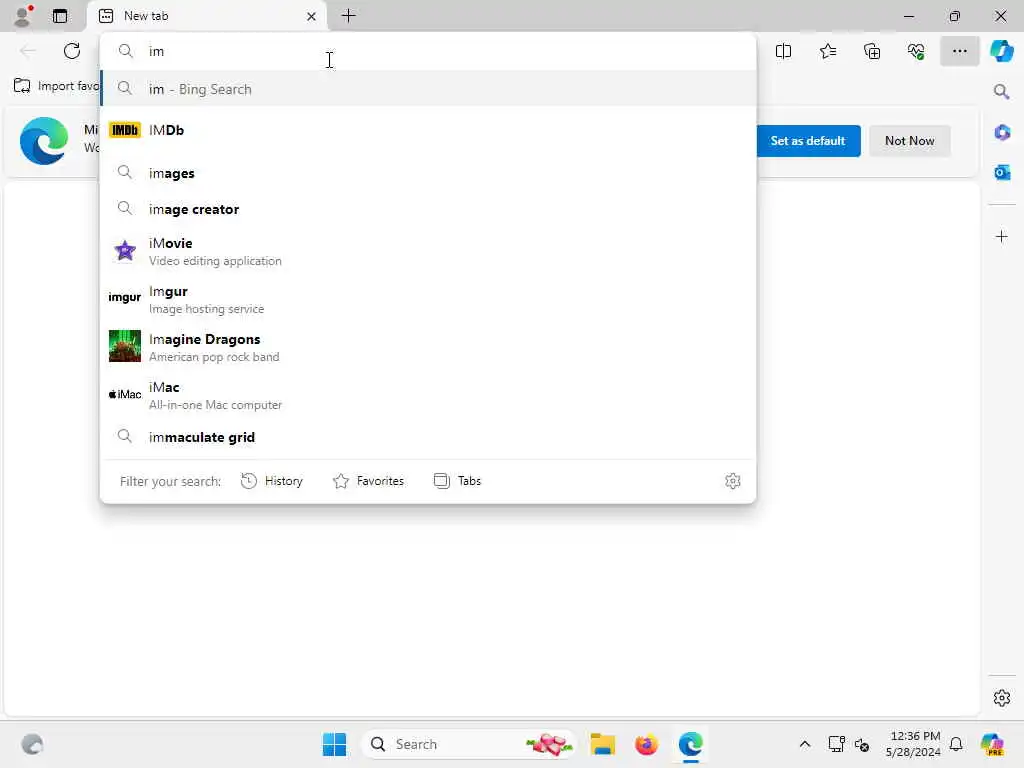This screenshot has height=768, width=1024.
Task: Click Set as default button
Action: pyautogui.click(x=808, y=141)
